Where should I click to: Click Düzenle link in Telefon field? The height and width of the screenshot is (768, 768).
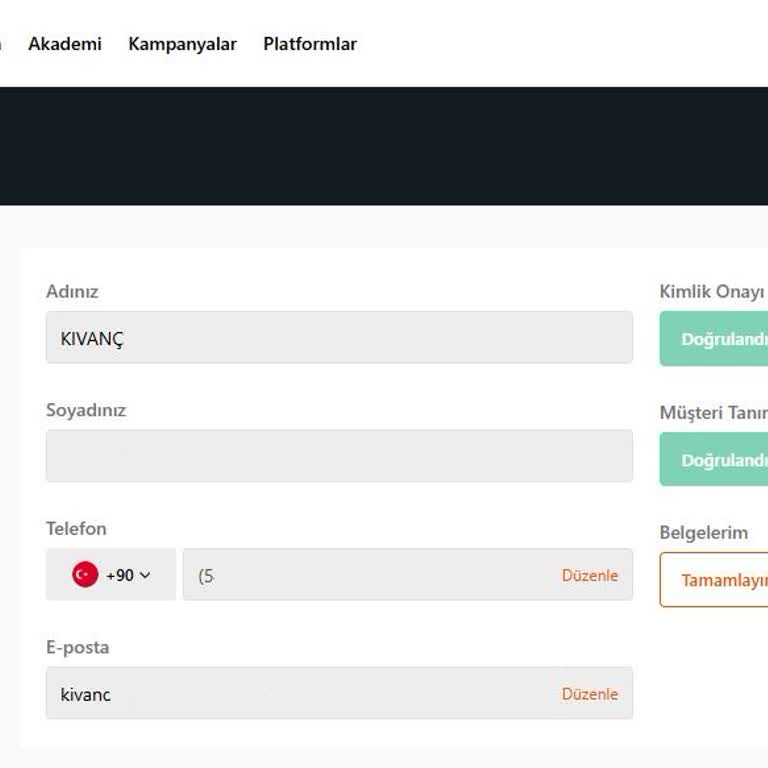[x=590, y=576]
